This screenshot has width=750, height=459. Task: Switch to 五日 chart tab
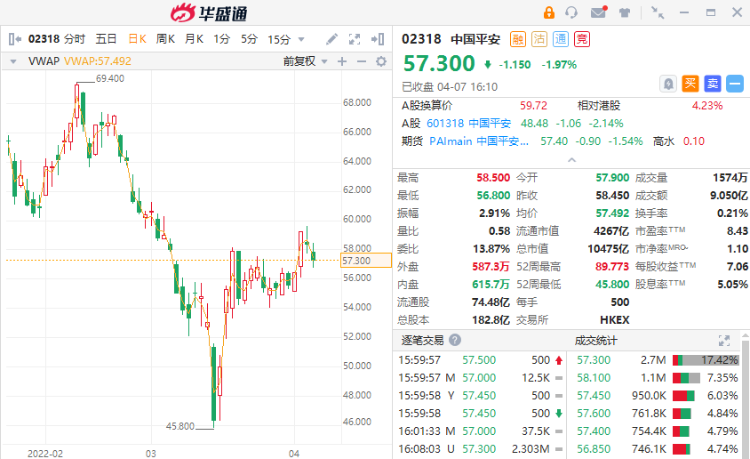pyautogui.click(x=106, y=39)
